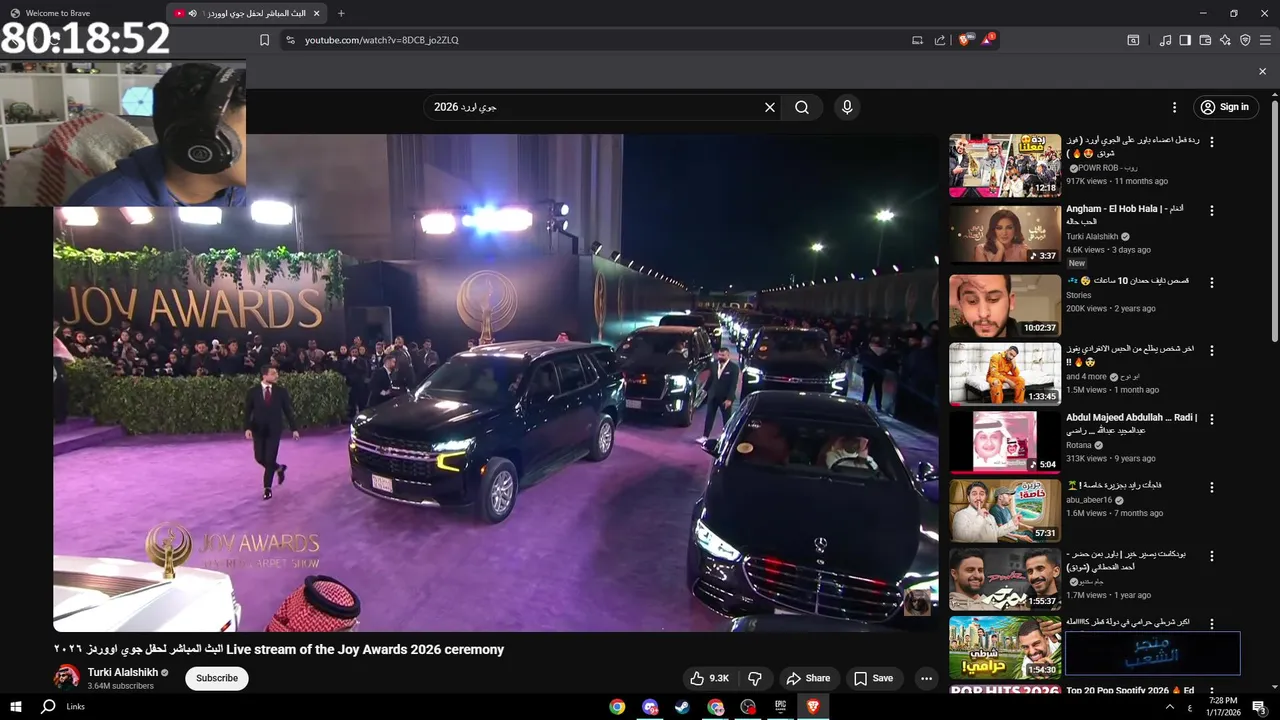This screenshot has height=720, width=1280.
Task: Select the YouTube Joy Awards tab
Action: (x=248, y=13)
